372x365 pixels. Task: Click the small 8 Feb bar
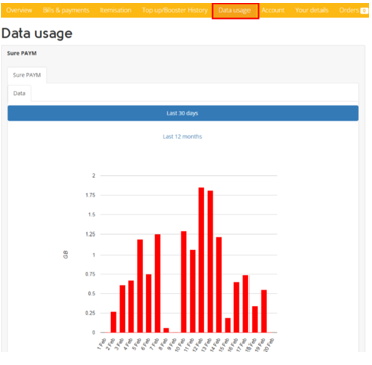point(166,330)
